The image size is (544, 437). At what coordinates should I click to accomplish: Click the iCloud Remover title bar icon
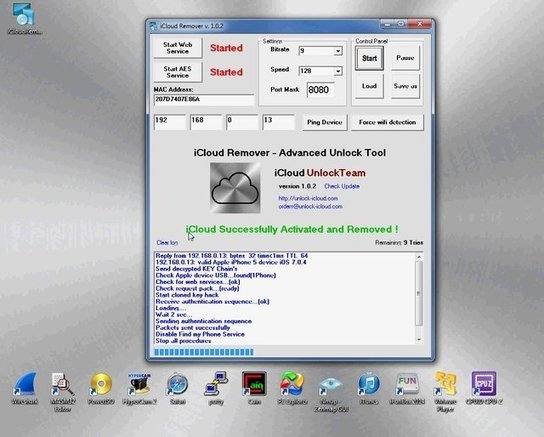(x=153, y=26)
